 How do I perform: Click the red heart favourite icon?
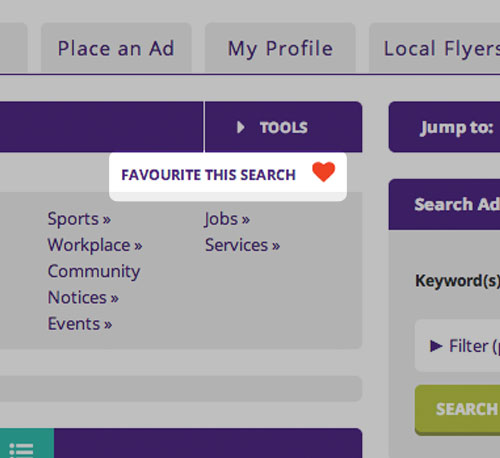click(323, 172)
